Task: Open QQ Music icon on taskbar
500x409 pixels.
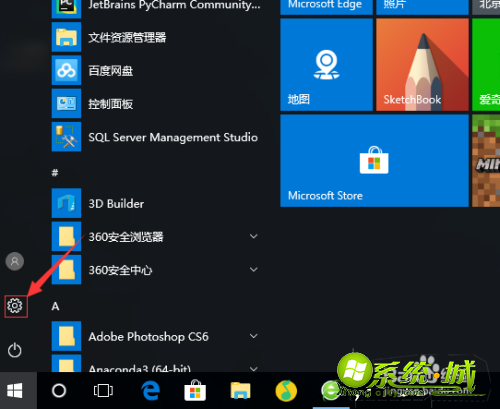Action: [286, 391]
